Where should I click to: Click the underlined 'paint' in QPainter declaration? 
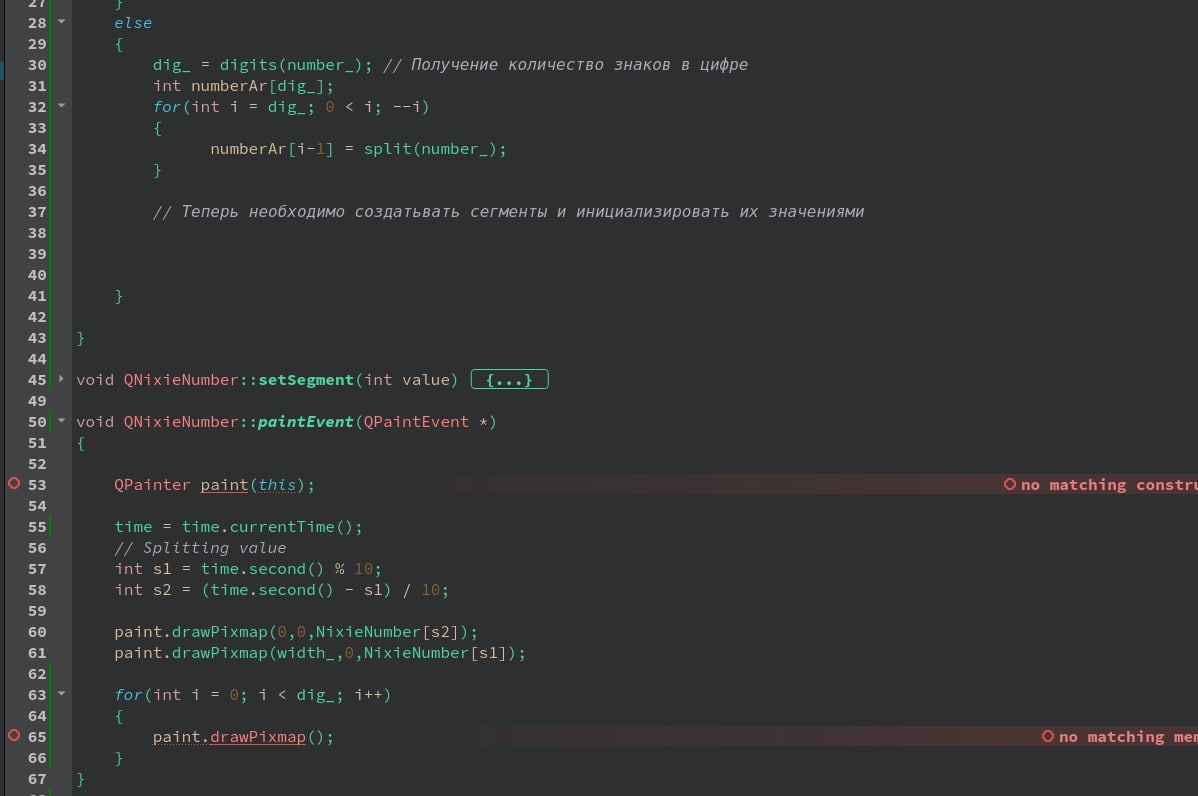coord(224,485)
